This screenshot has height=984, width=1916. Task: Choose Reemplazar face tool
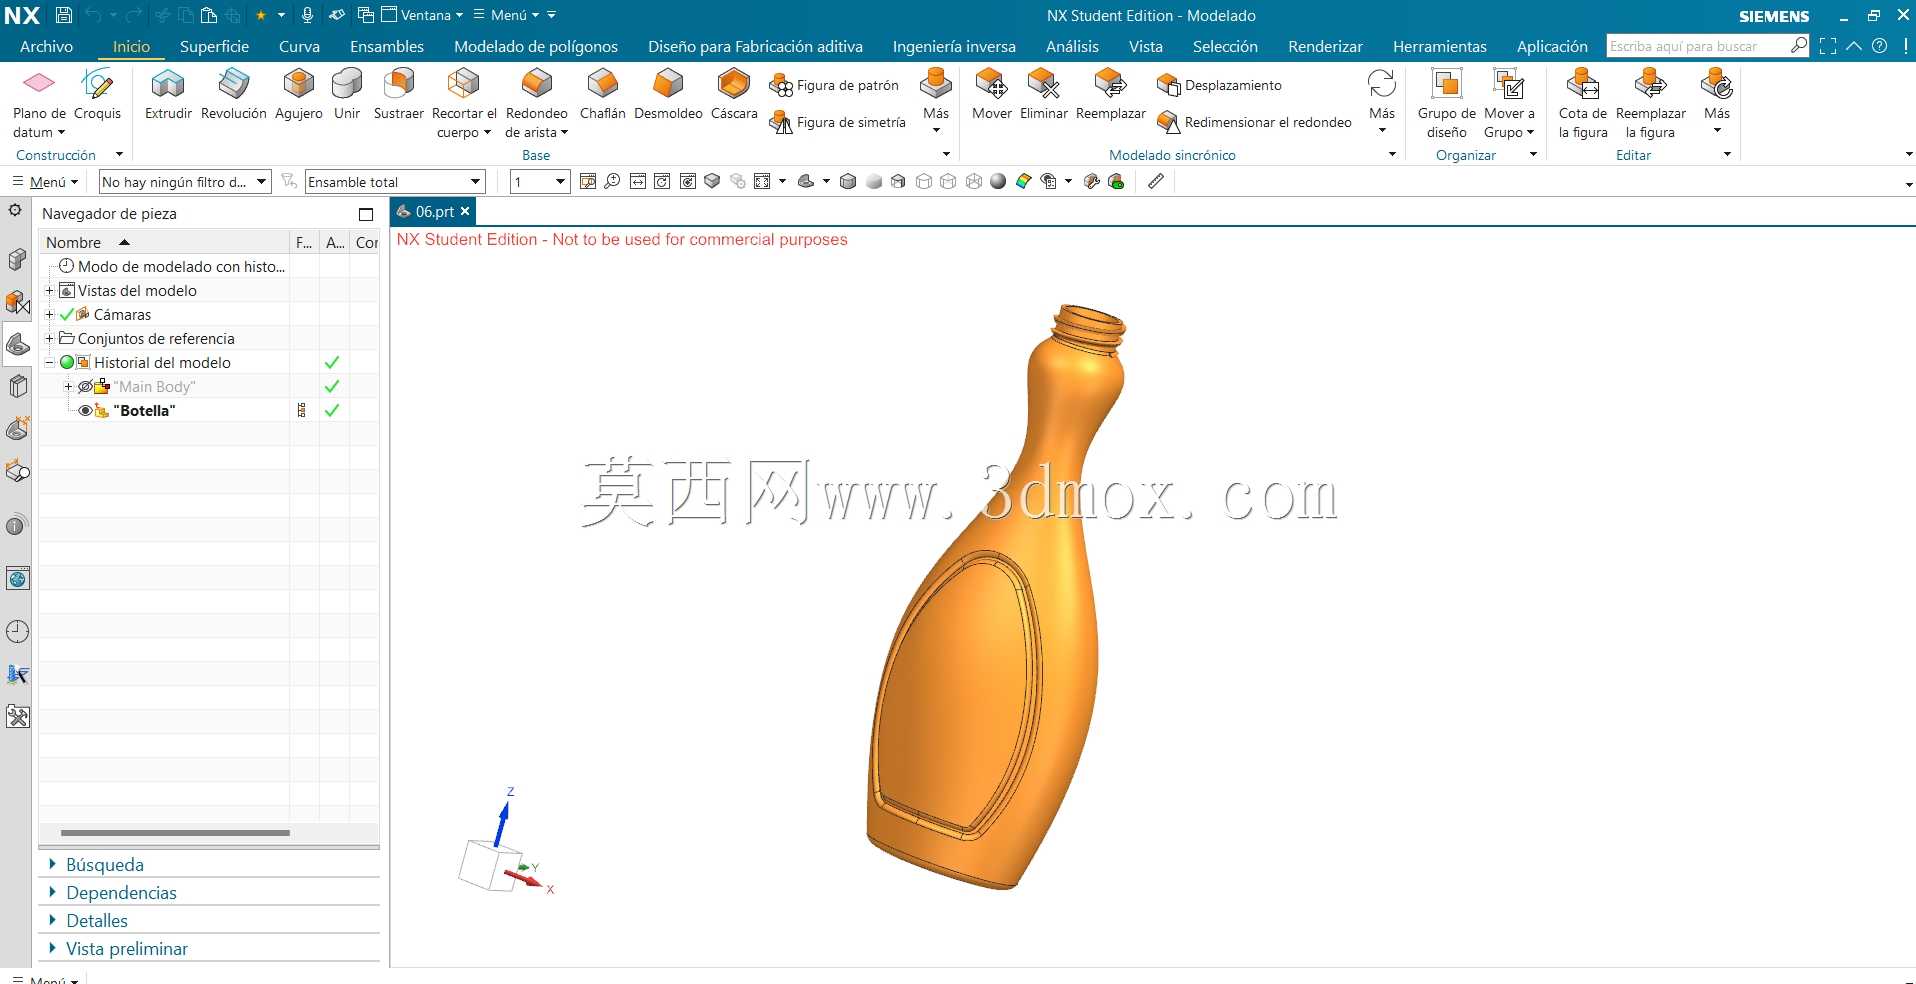click(x=1110, y=95)
